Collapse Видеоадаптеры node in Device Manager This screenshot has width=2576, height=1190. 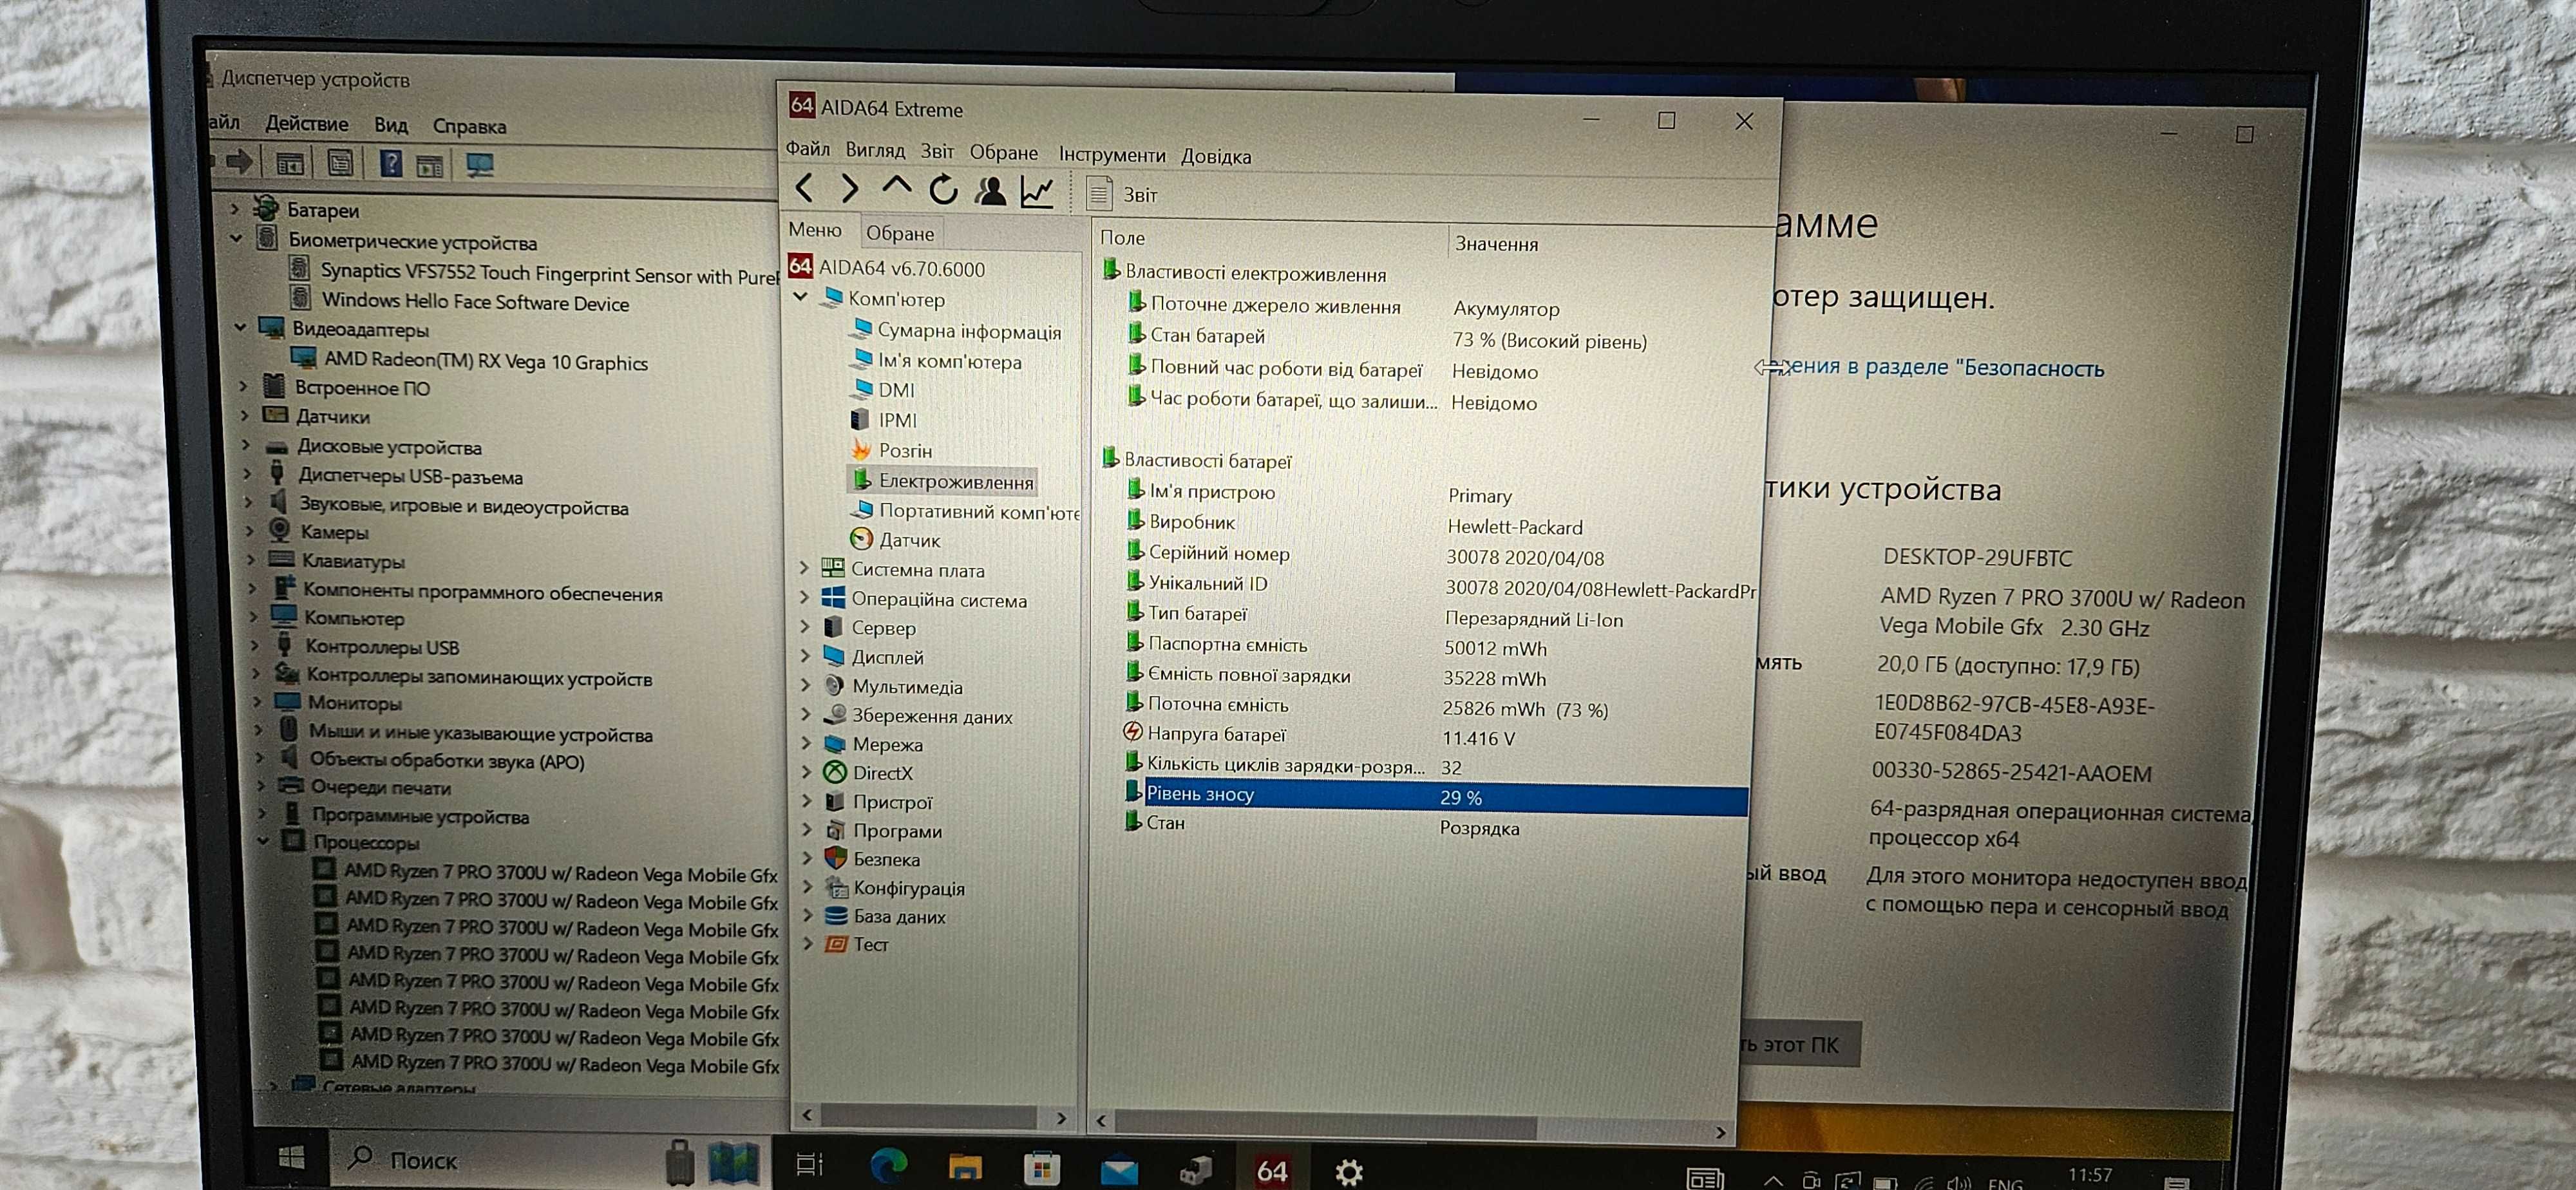tap(241, 327)
